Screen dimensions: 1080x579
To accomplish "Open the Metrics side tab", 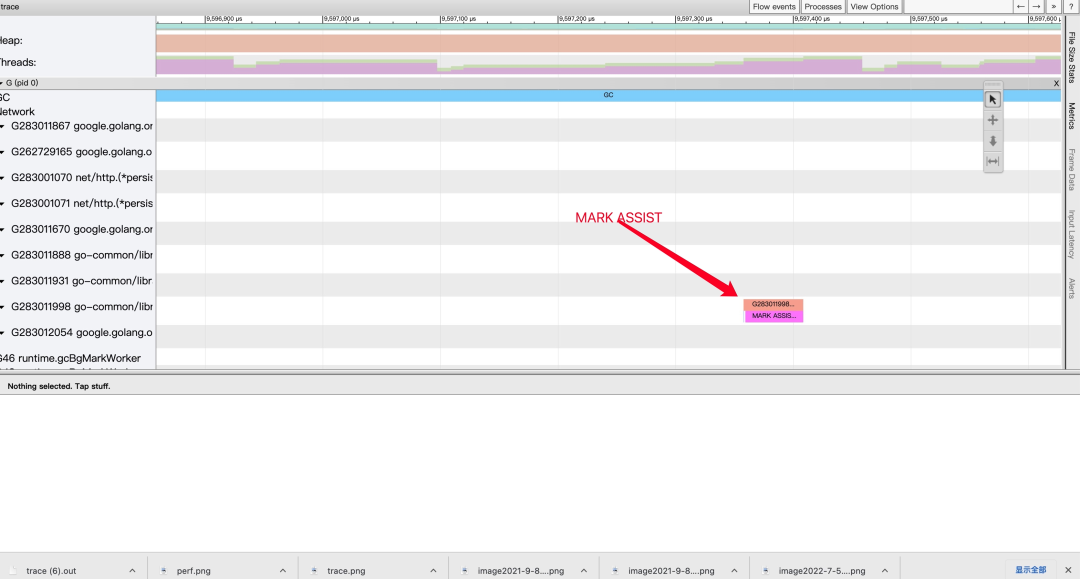I will click(1072, 116).
